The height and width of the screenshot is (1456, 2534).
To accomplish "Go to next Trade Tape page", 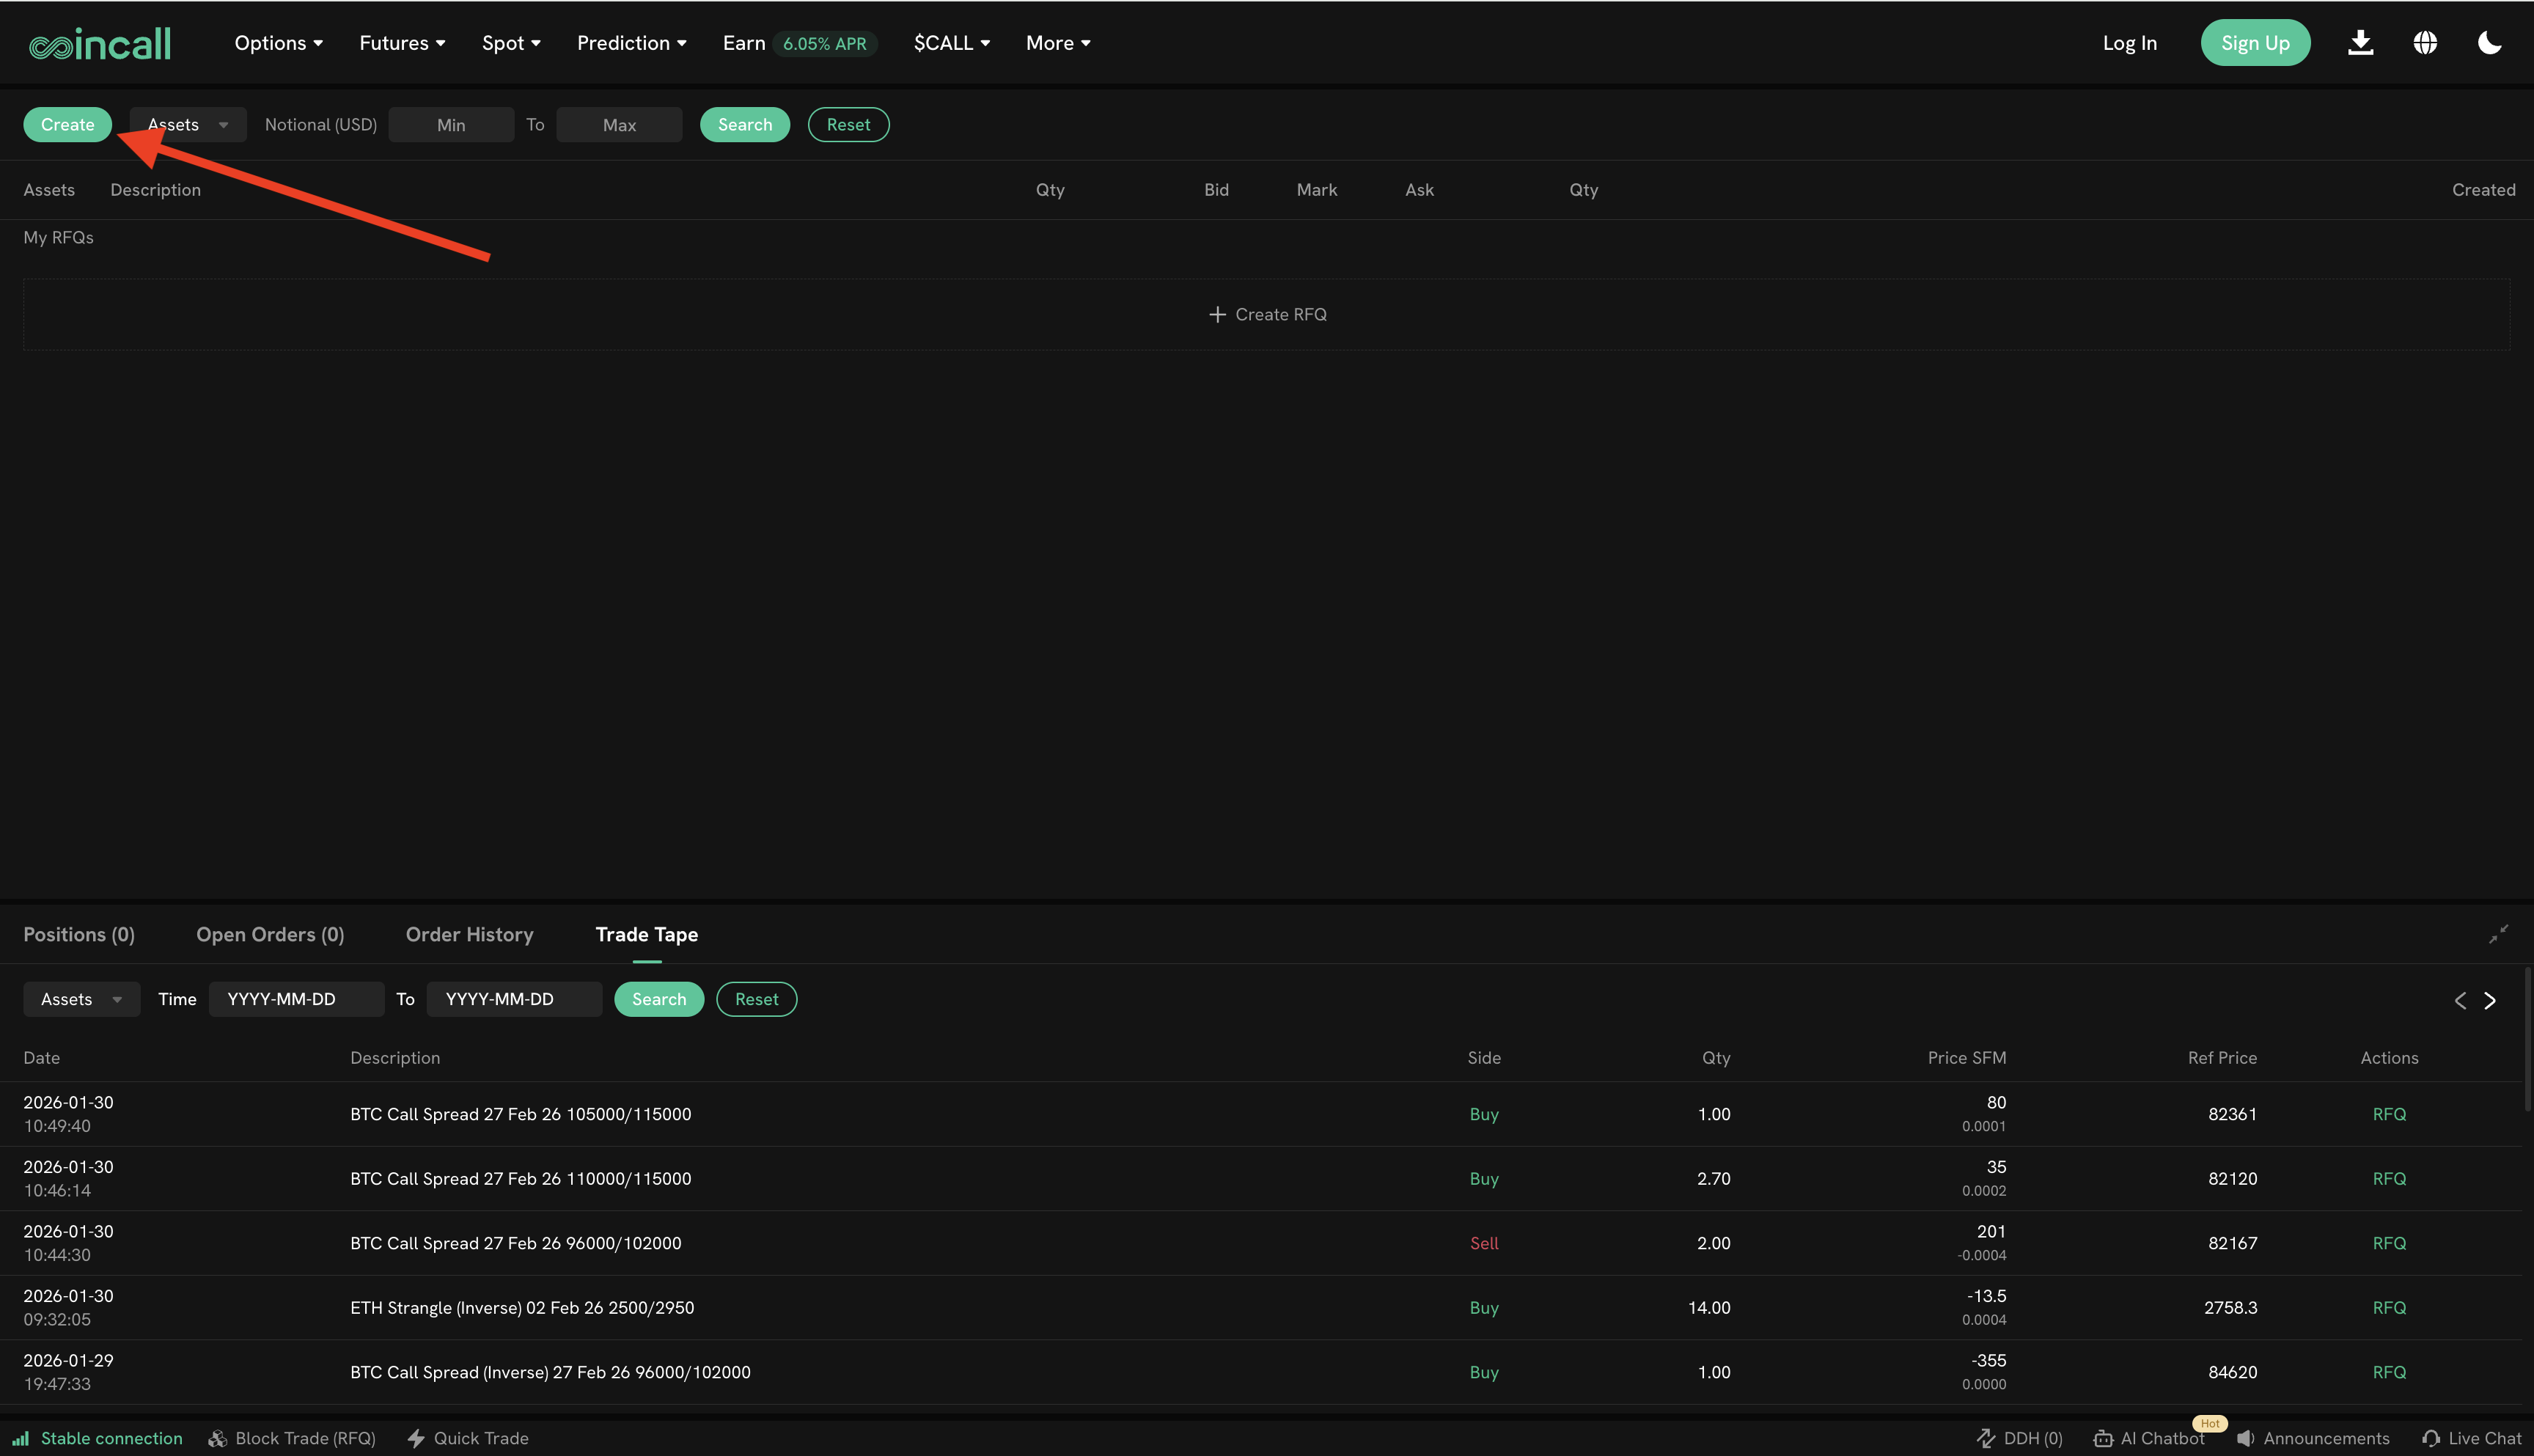I will click(2490, 1000).
